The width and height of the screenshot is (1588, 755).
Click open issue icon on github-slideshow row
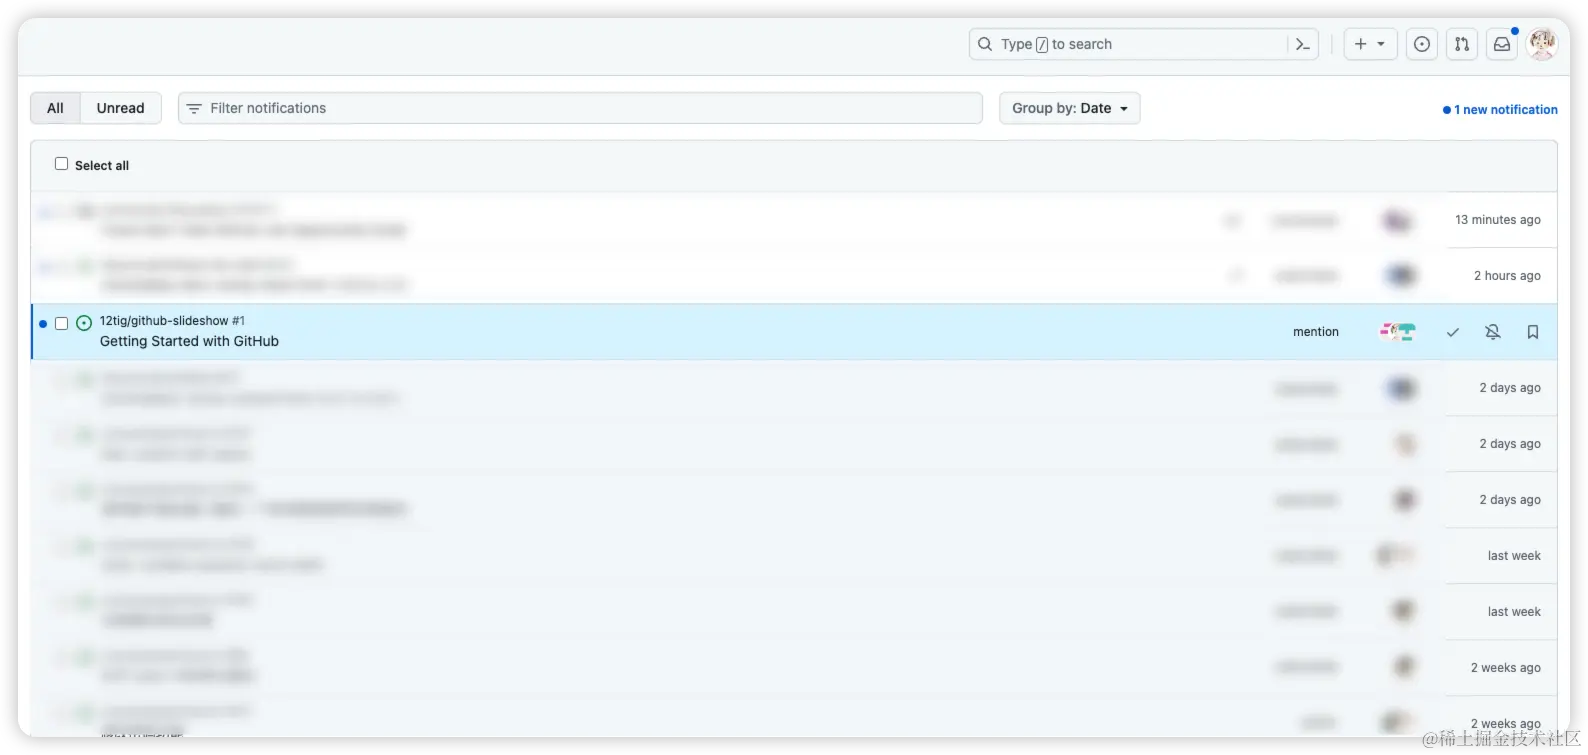pyautogui.click(x=84, y=323)
